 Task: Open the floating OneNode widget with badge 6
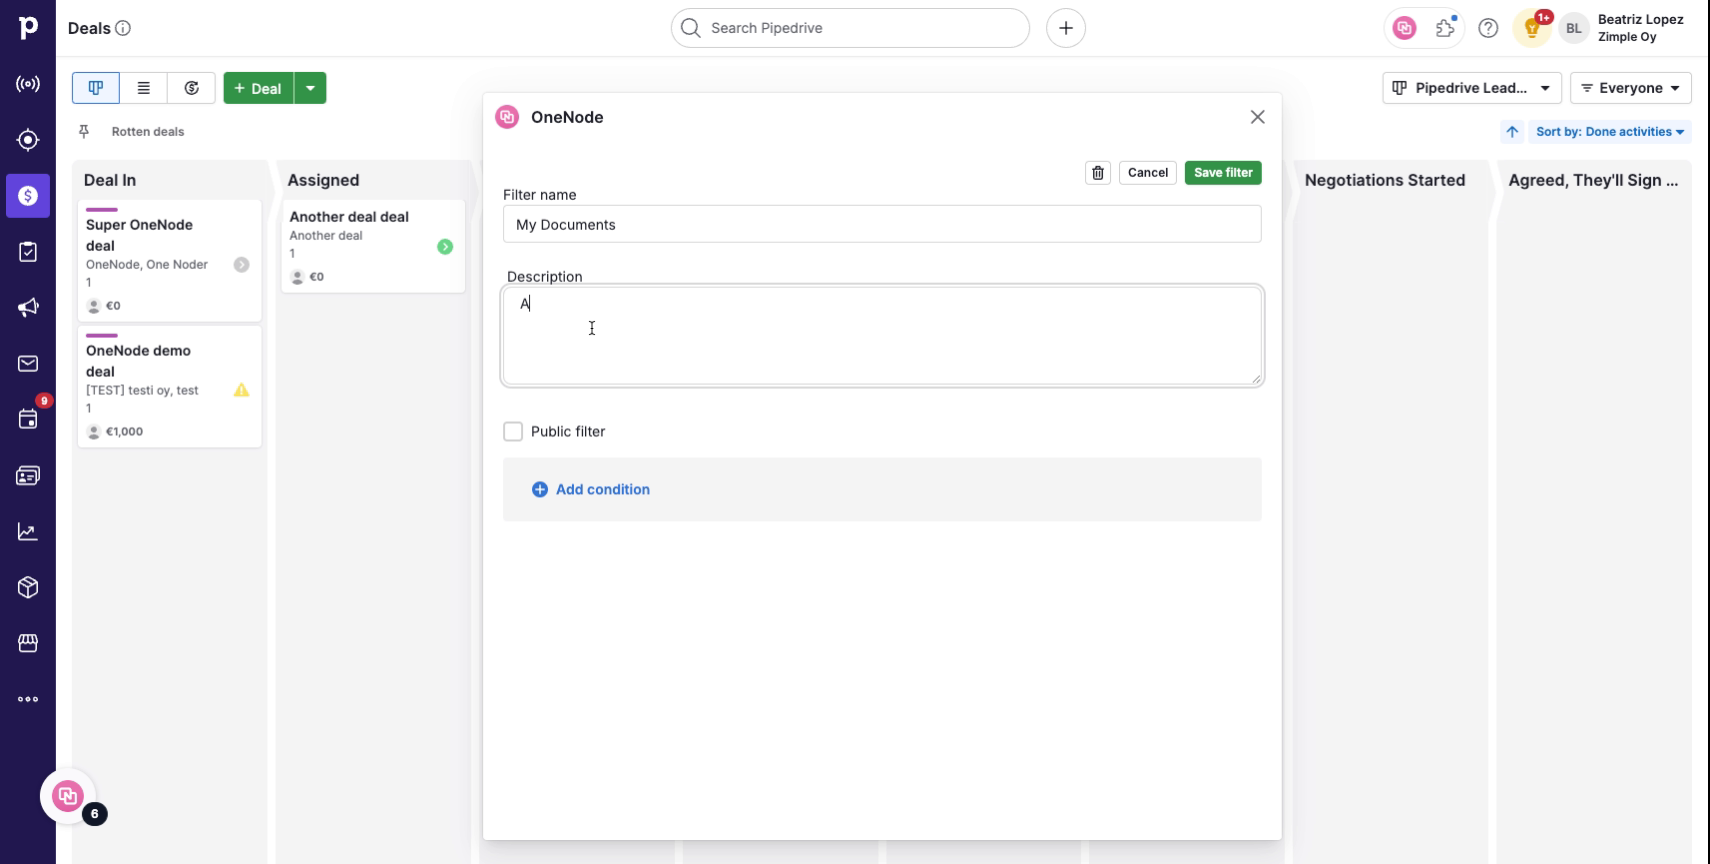(68, 796)
